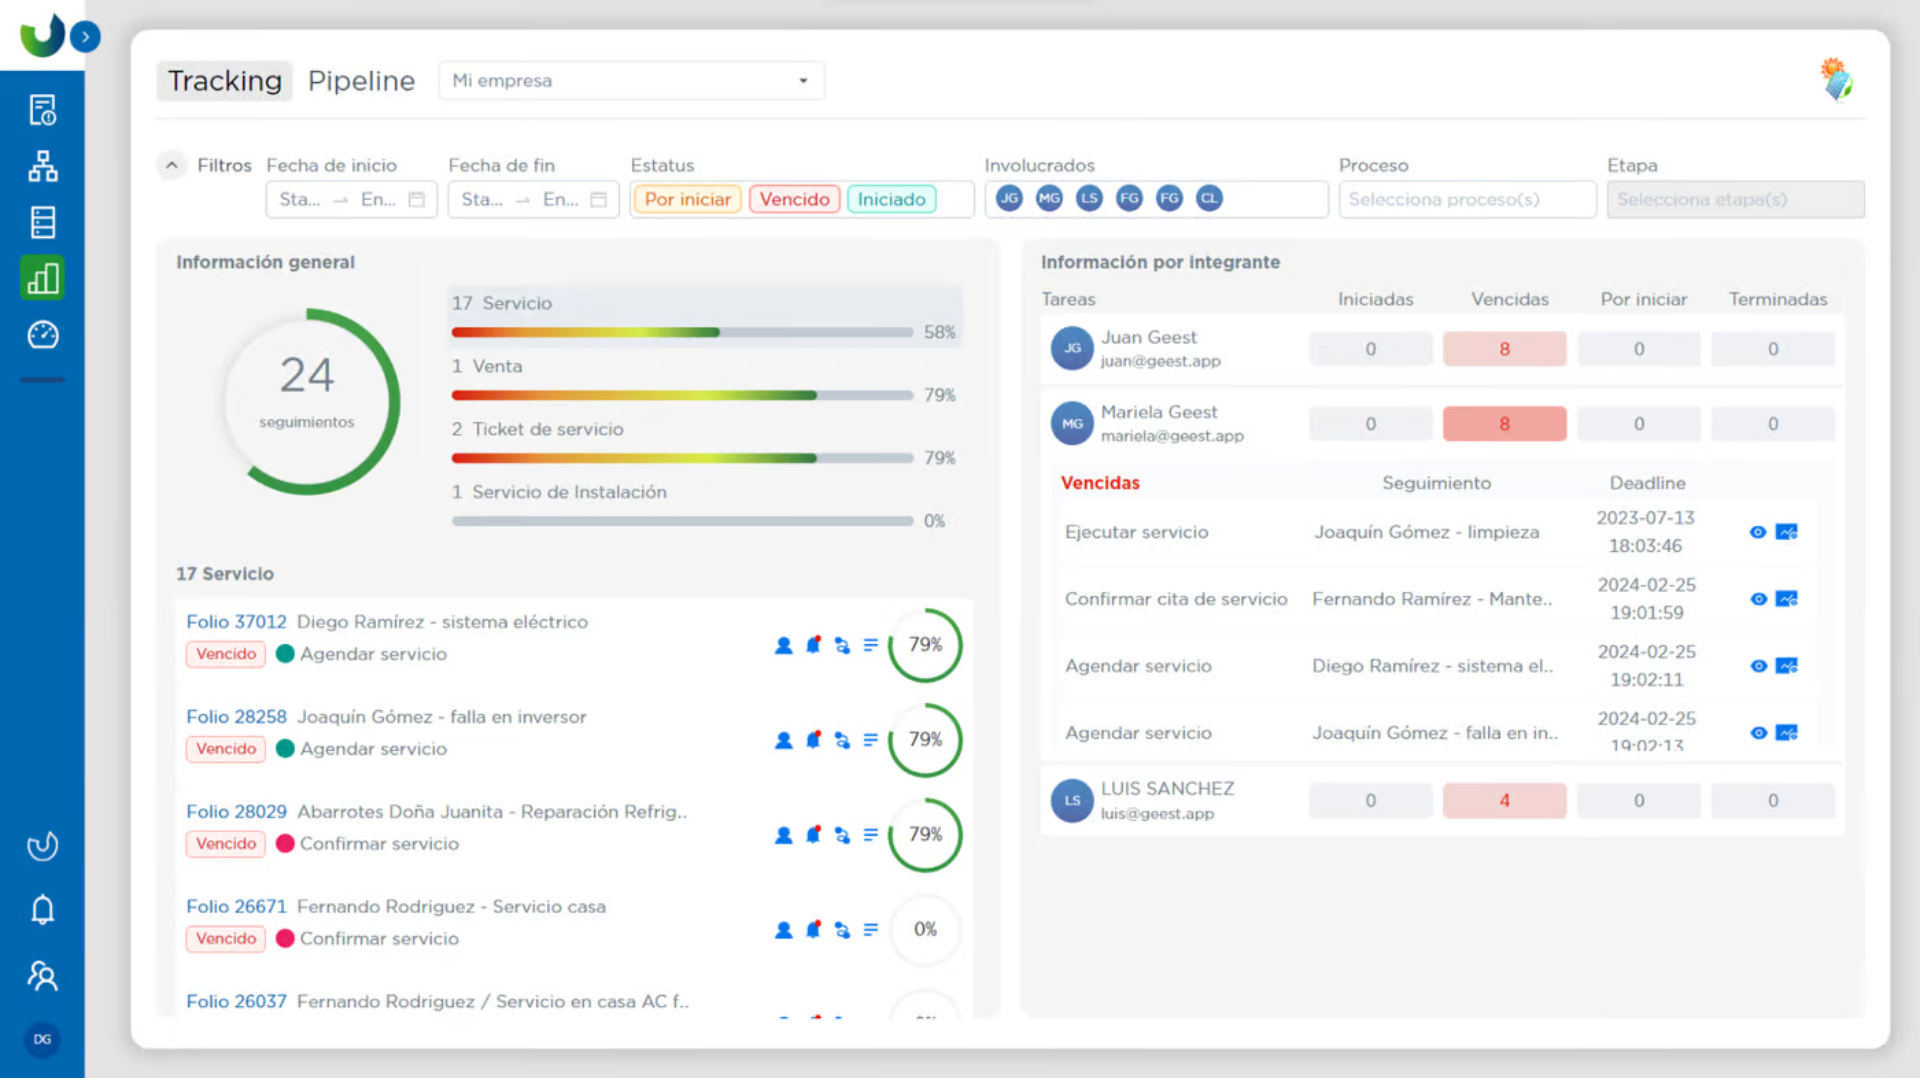
Task: Select the 2 Ticket de servicio progress row
Action: pyautogui.click(x=705, y=443)
